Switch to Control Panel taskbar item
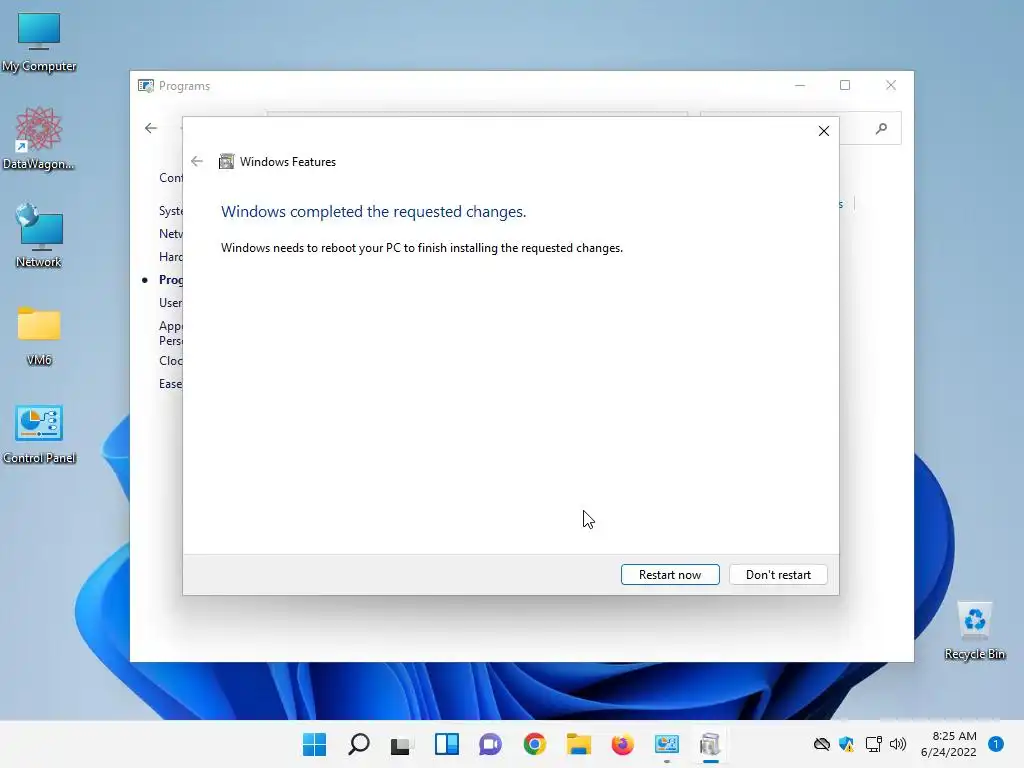Image resolution: width=1024 pixels, height=768 pixels. 667,744
